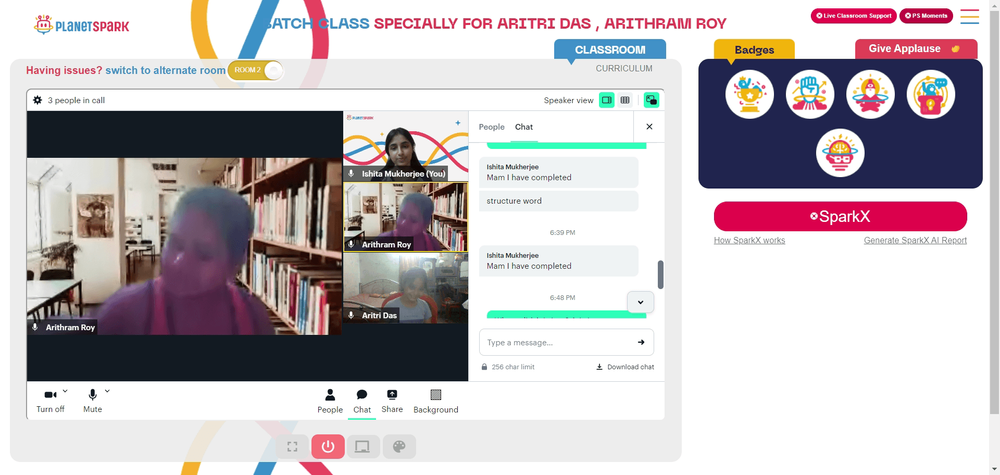The height and width of the screenshot is (475, 1000).
Task: Turn off the camera
Action: click(x=50, y=401)
